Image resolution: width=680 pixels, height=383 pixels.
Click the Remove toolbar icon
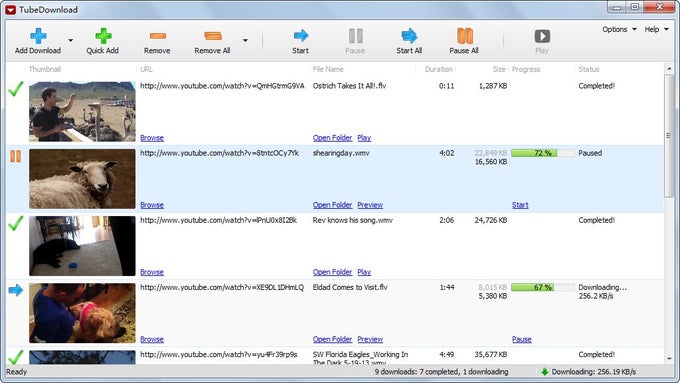pyautogui.click(x=157, y=36)
